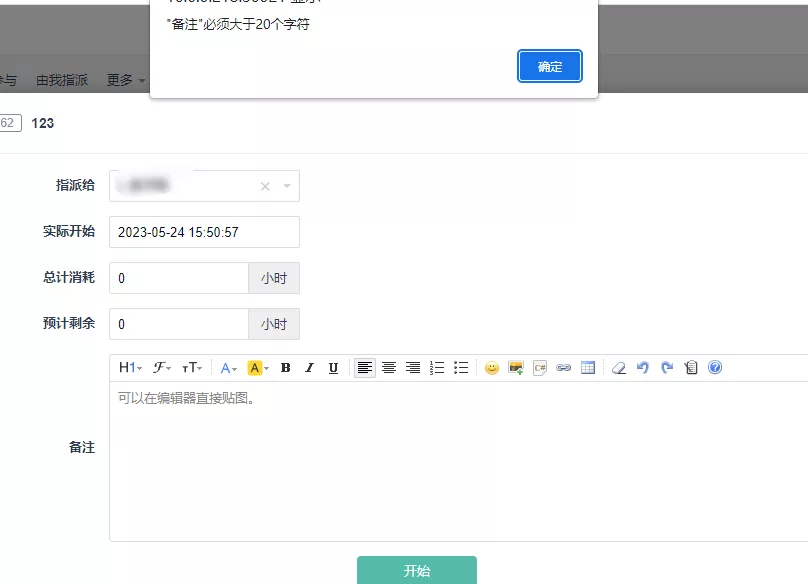
Task: Expand the 指派给 dropdown arrow
Action: [x=287, y=186]
